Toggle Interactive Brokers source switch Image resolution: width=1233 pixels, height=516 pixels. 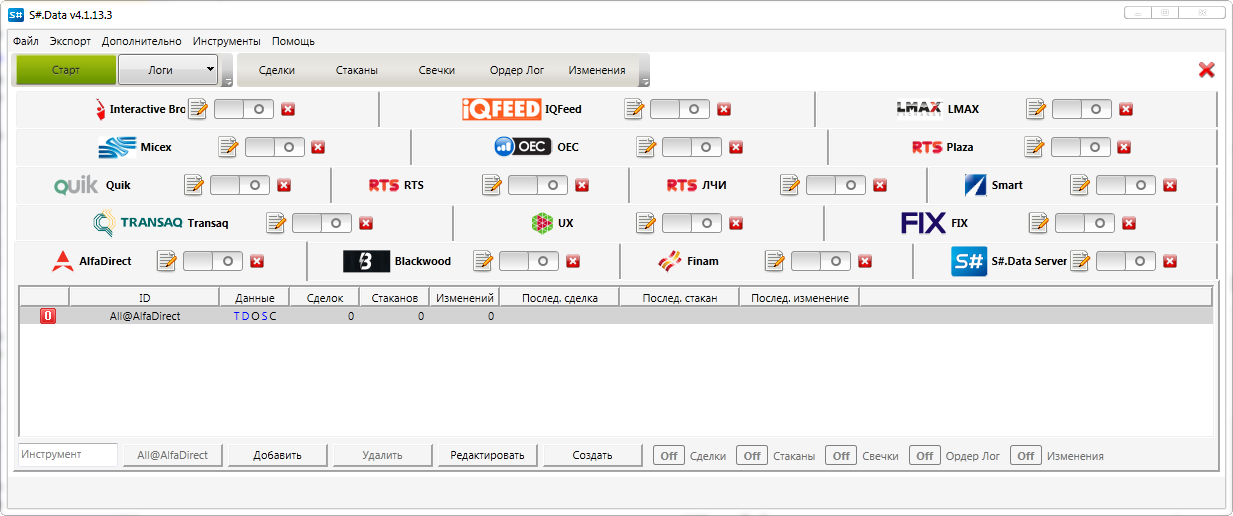tap(244, 109)
